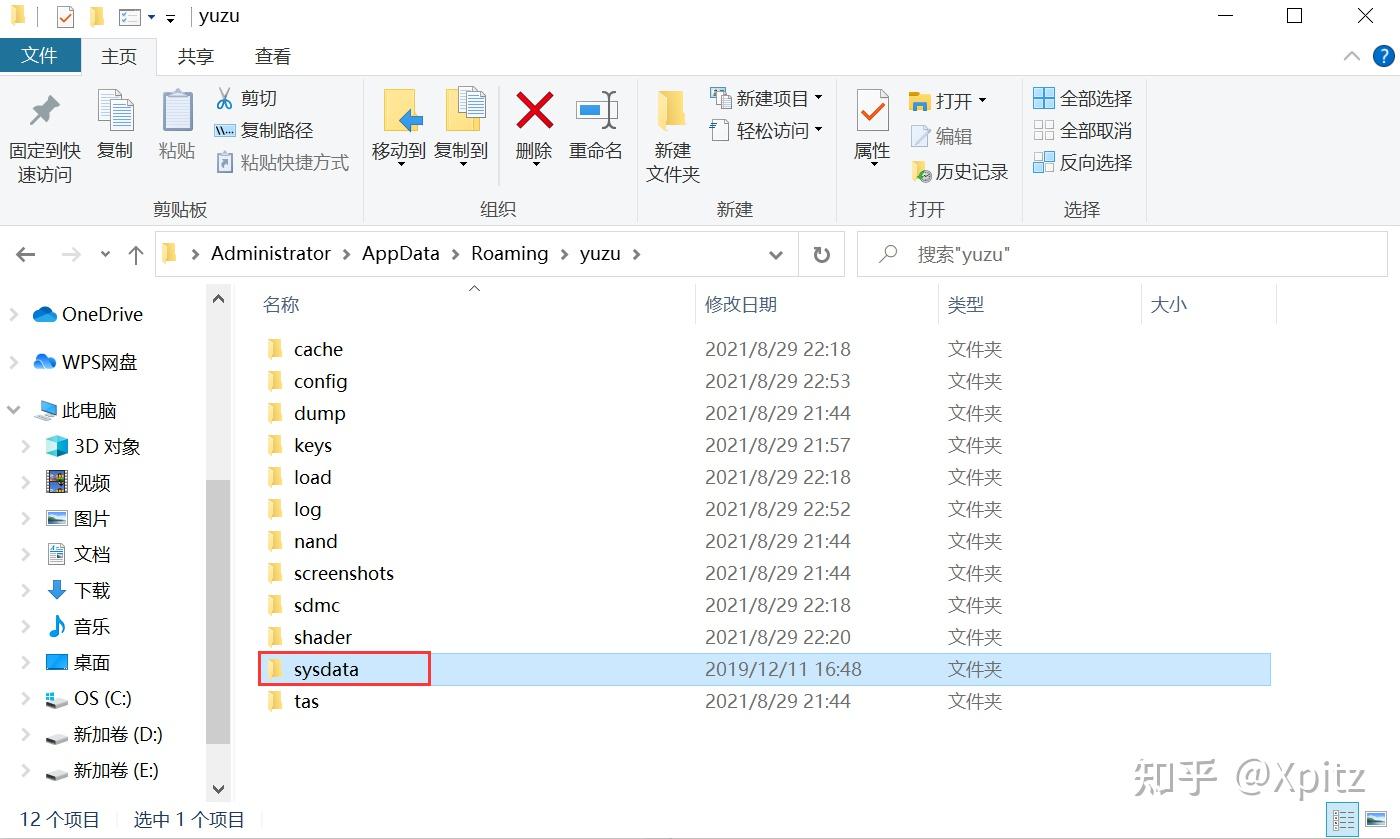Click the Back navigation arrow

tap(26, 255)
